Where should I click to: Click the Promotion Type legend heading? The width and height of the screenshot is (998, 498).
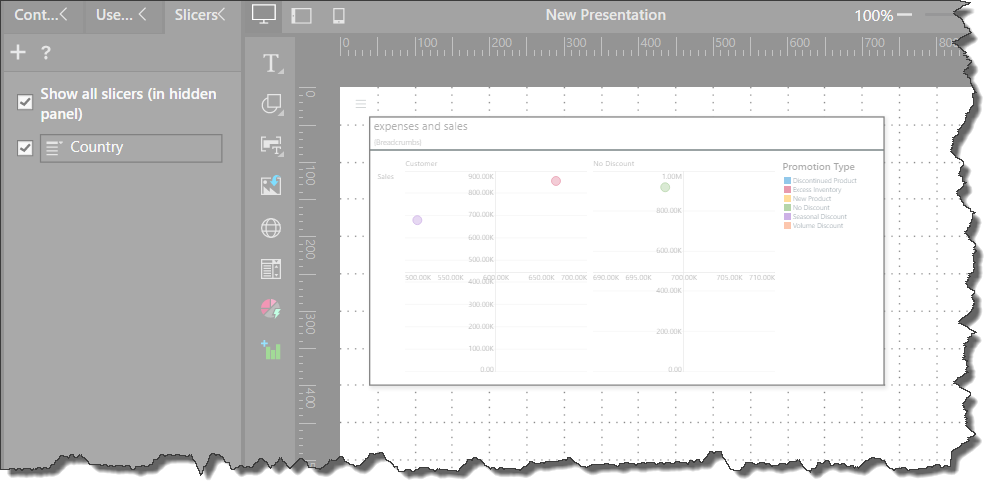pos(818,167)
